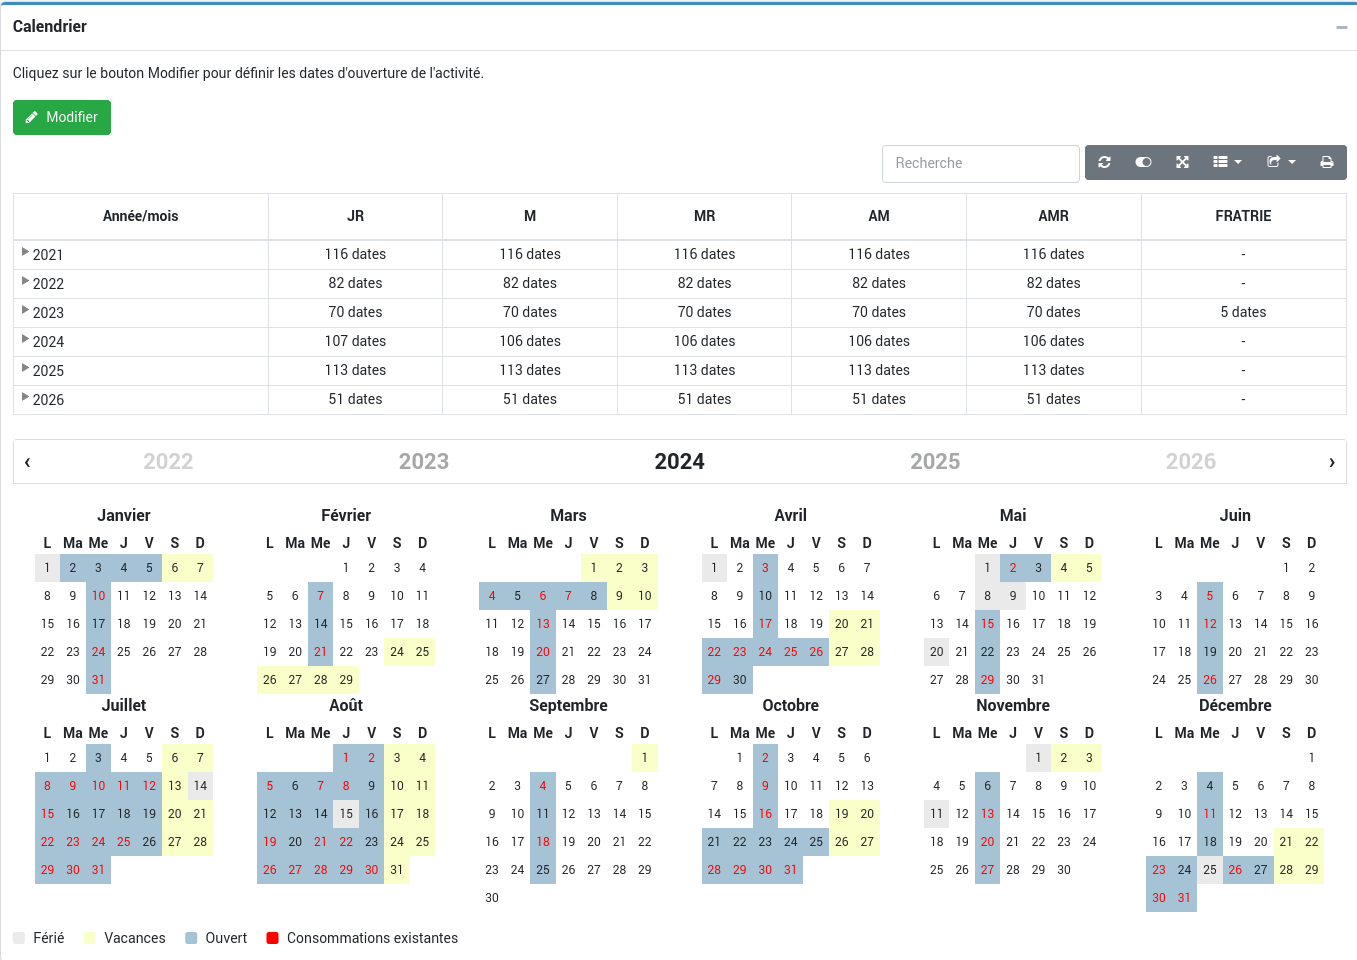The image size is (1357, 960).
Task: Refresh the calendar table
Action: [x=1104, y=162]
